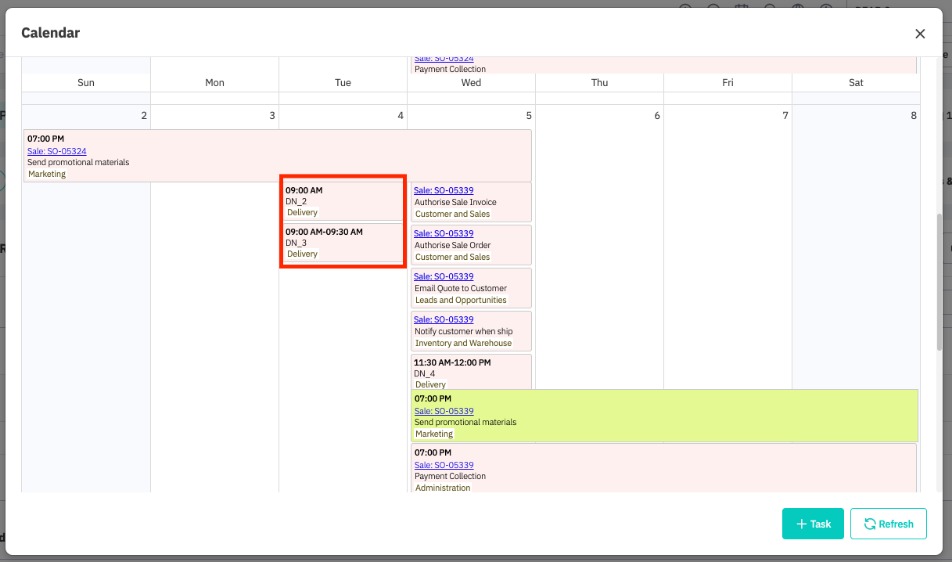Select date 5 in the Wednesday column
Screen dimensions: 952x562
[528, 116]
